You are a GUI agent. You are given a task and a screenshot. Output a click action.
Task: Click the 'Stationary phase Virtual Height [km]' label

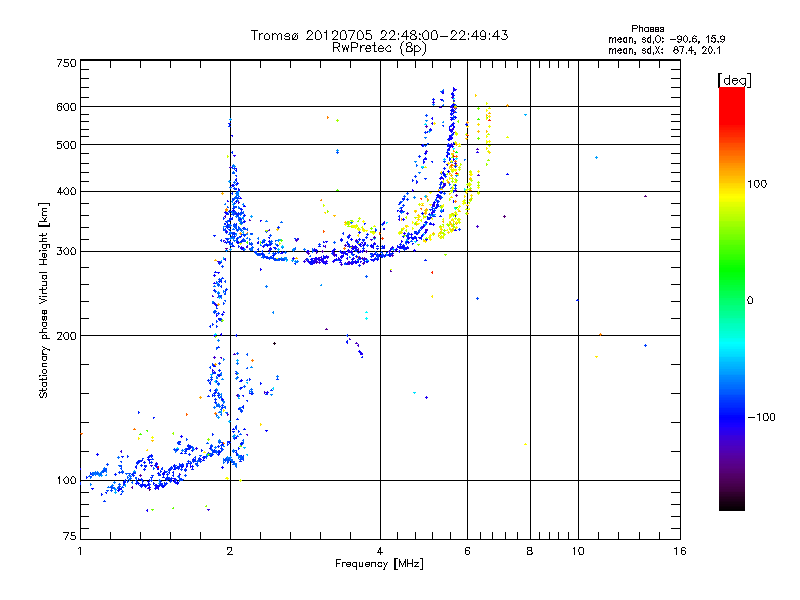43,300
